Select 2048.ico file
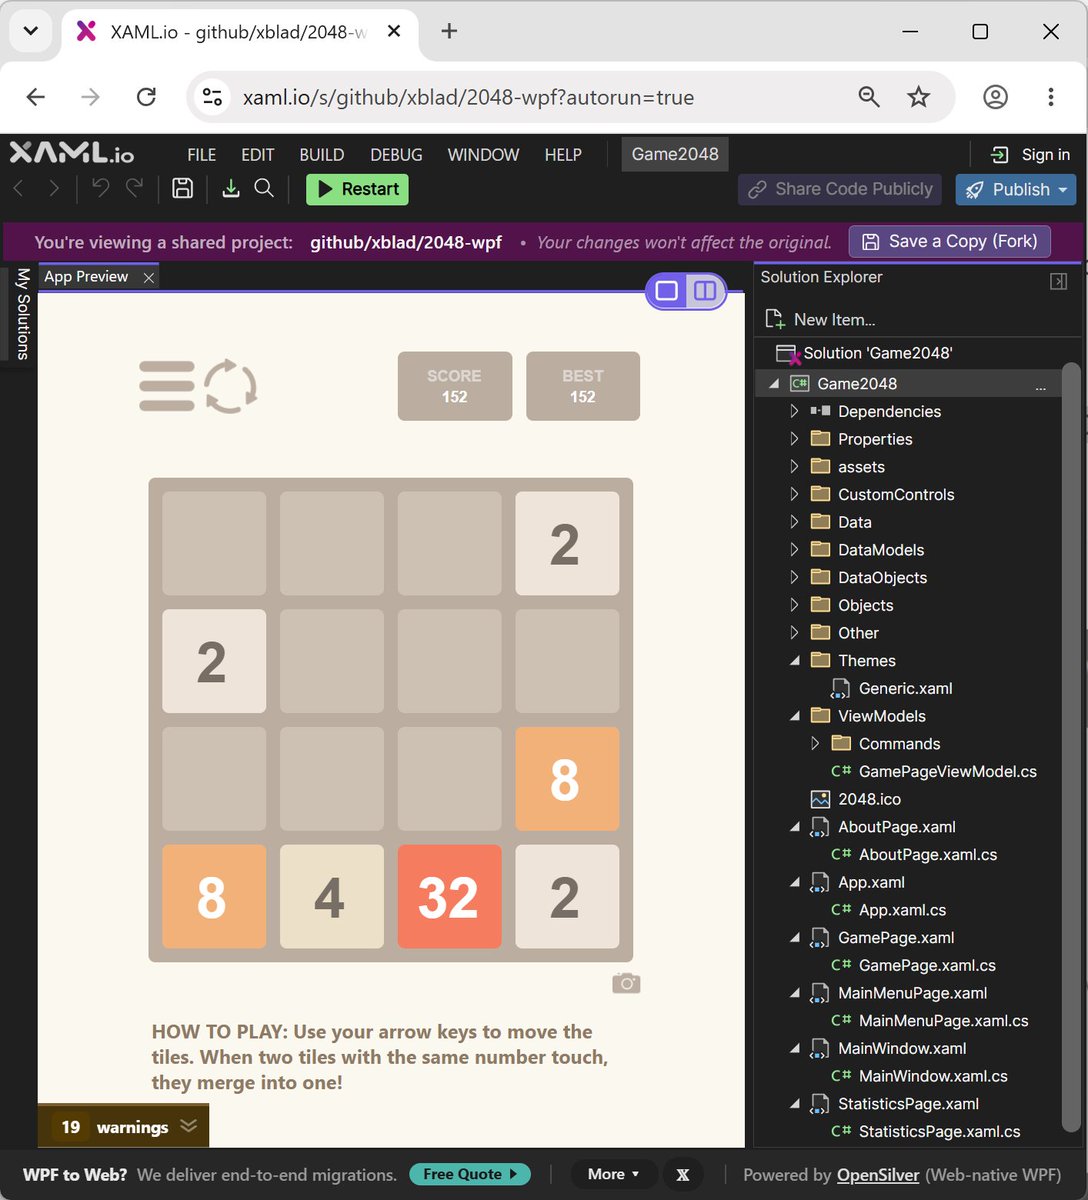Screen dimensions: 1088x1200 point(855,799)
